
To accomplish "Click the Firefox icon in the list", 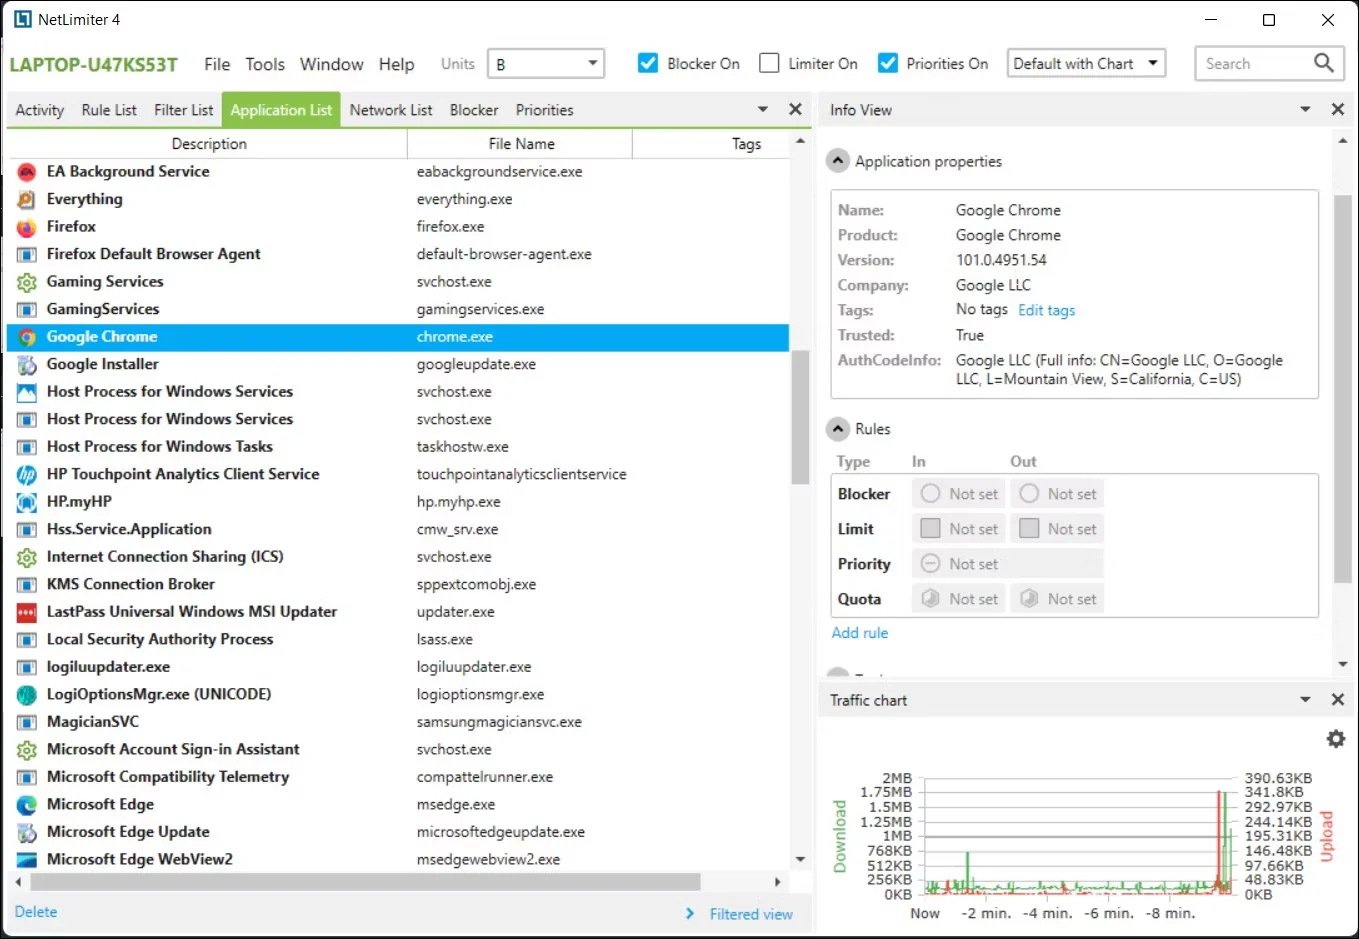I will click(x=27, y=227).
